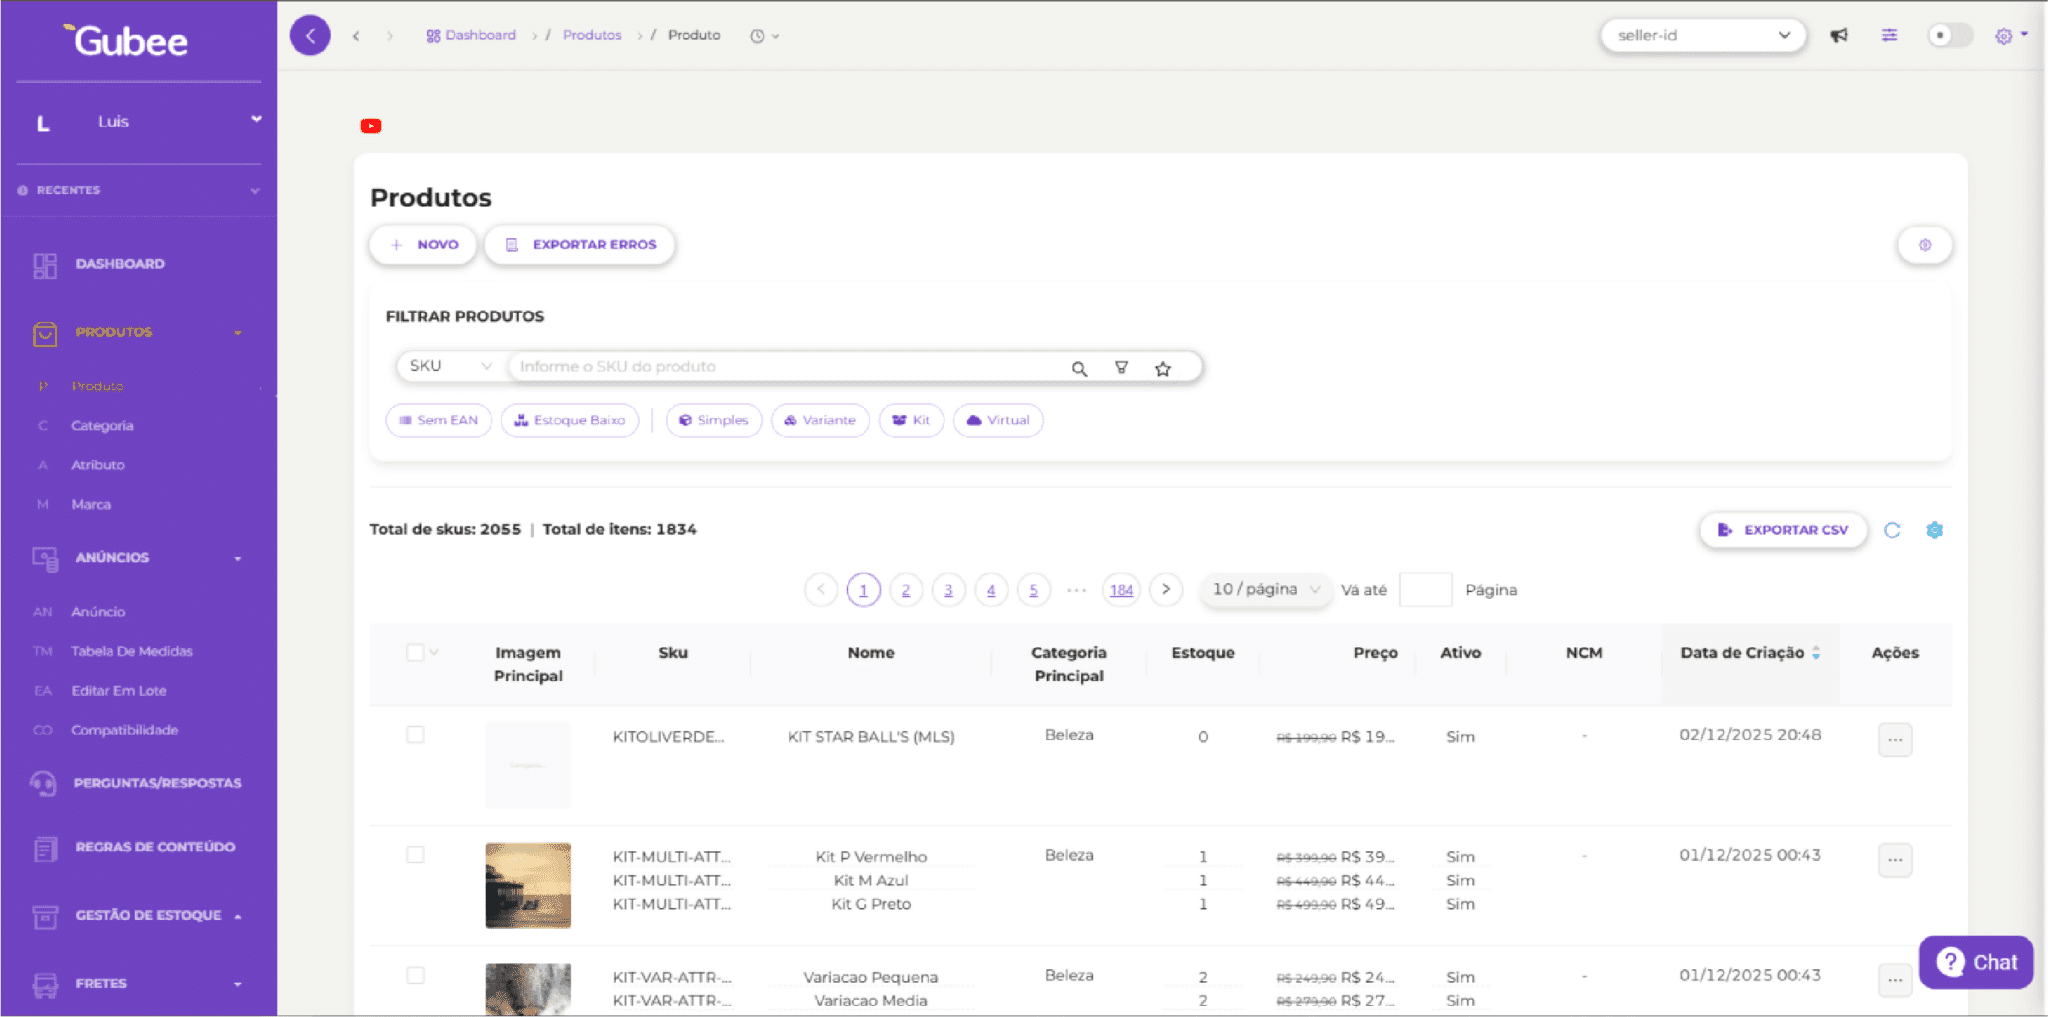
Task: Open Marca in sidebar
Action: pos(91,505)
